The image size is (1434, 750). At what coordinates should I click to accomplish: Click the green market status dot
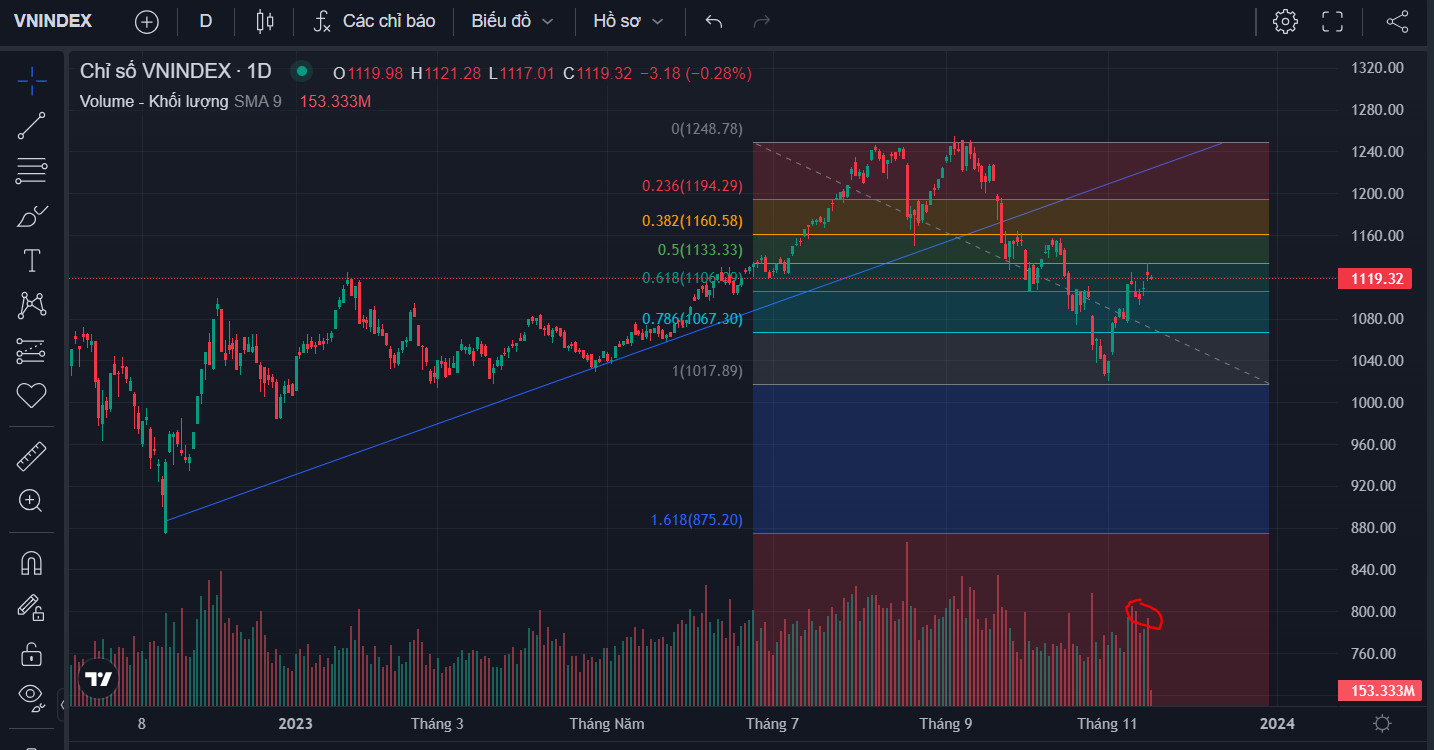pos(301,72)
